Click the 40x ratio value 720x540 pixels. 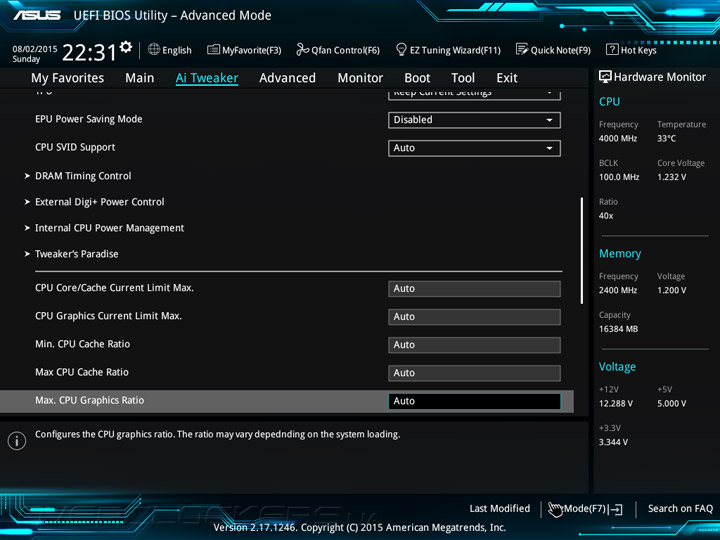pos(606,216)
